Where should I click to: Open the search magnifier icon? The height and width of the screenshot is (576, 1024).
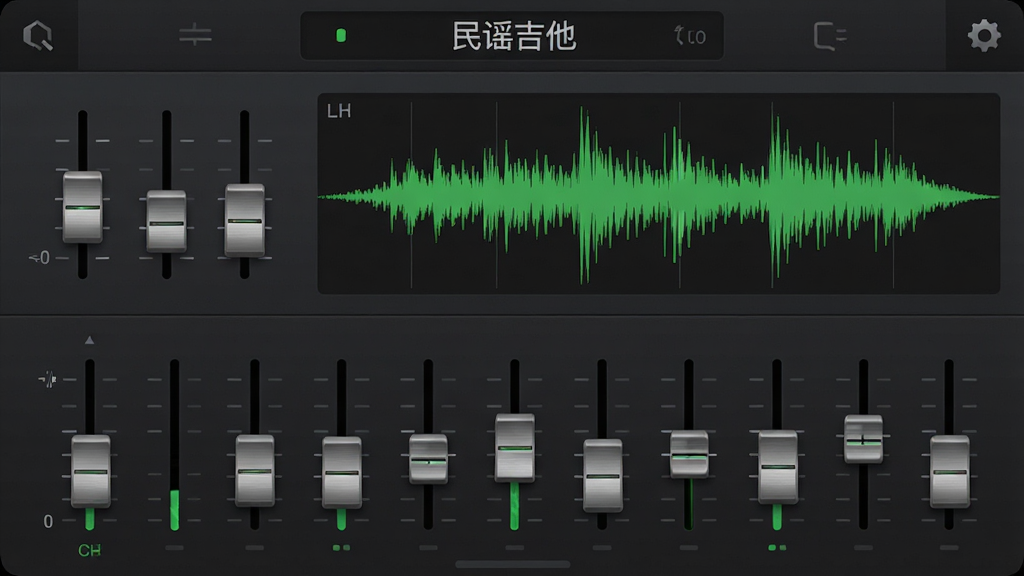click(x=38, y=35)
